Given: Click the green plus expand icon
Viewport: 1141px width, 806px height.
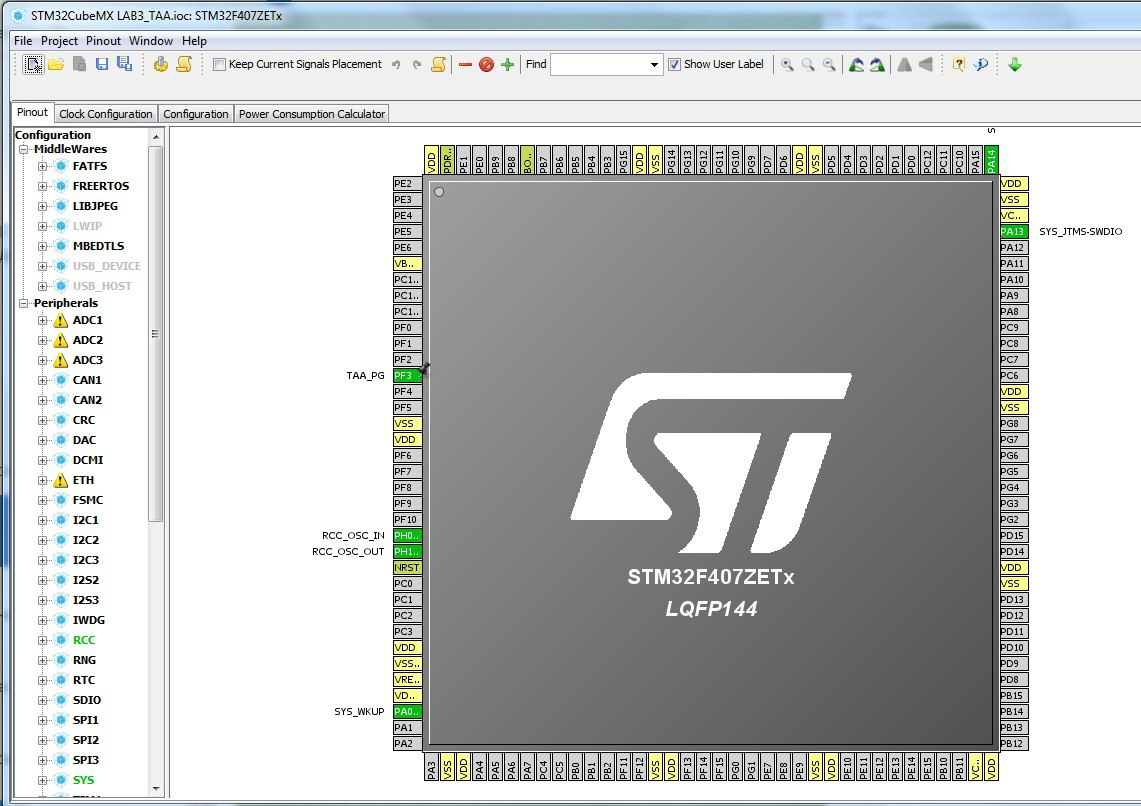Looking at the screenshot, I should click(508, 65).
